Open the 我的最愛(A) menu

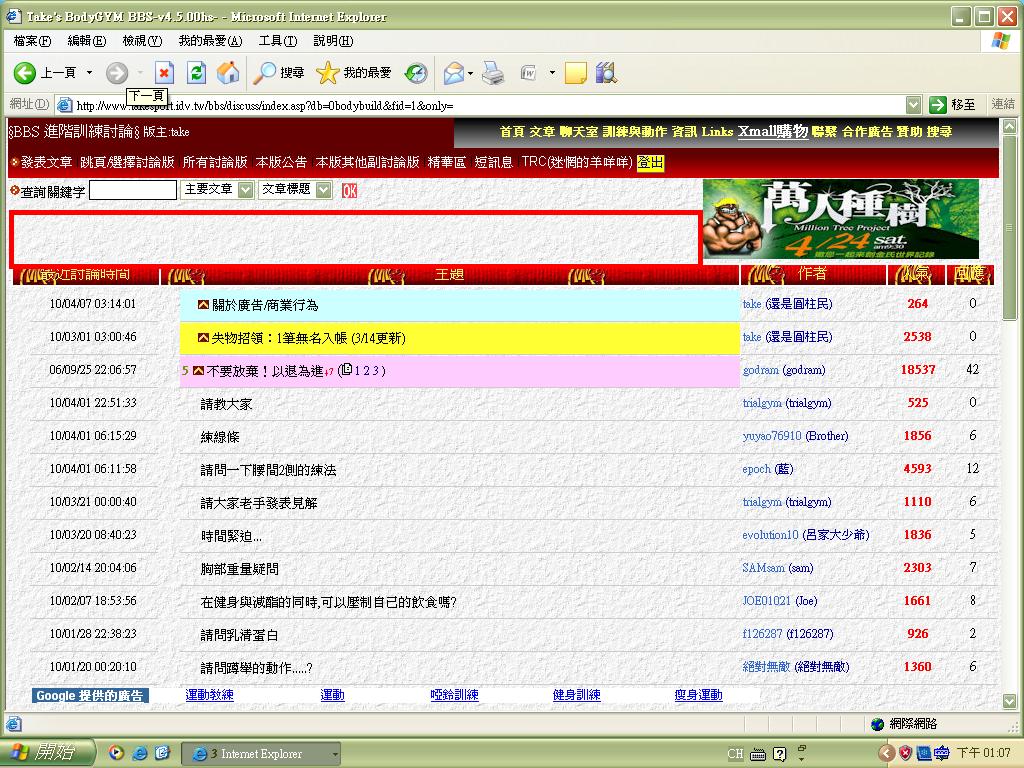(210, 41)
